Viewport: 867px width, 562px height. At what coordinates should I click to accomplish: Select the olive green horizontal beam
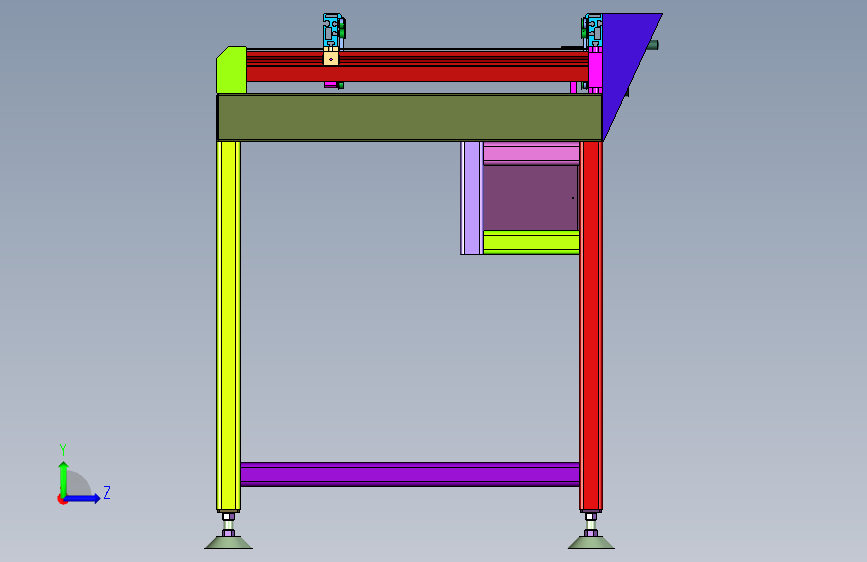point(409,117)
